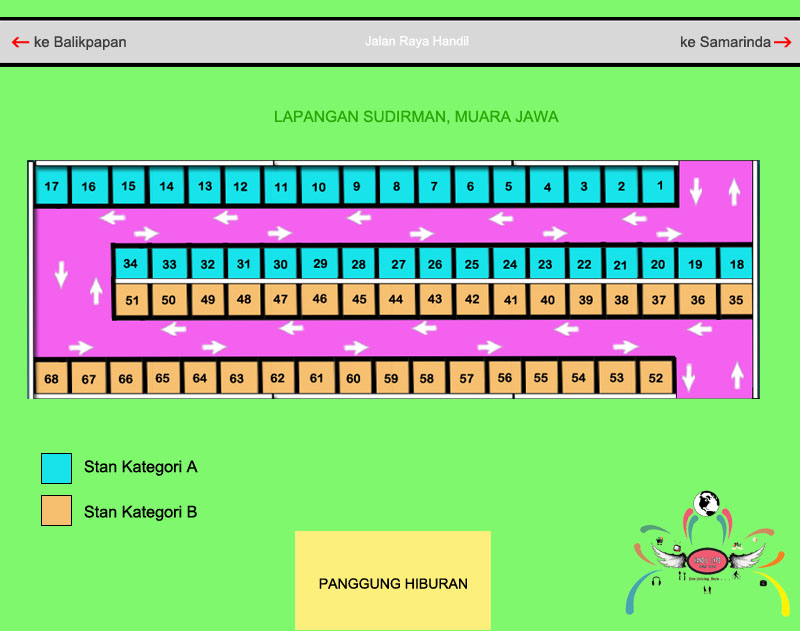
Task: Choose stand number 17
Action: (52, 187)
